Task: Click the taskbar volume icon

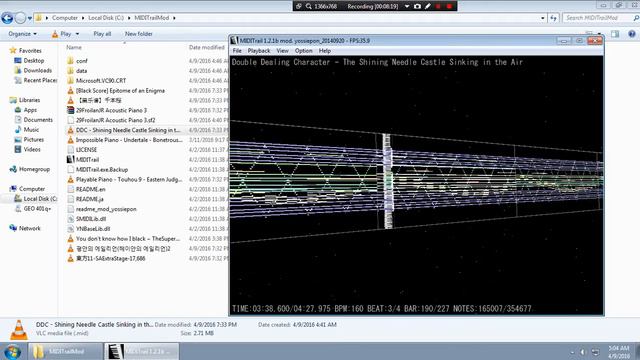Action: 583,352
